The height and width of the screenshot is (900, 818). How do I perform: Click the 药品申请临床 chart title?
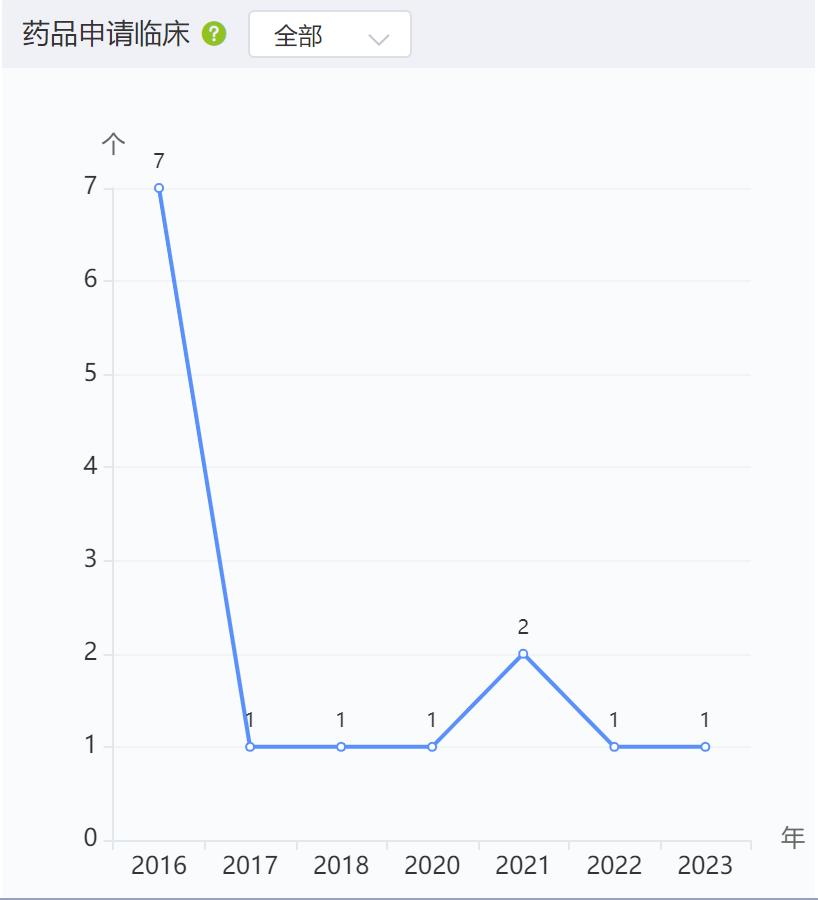click(106, 34)
